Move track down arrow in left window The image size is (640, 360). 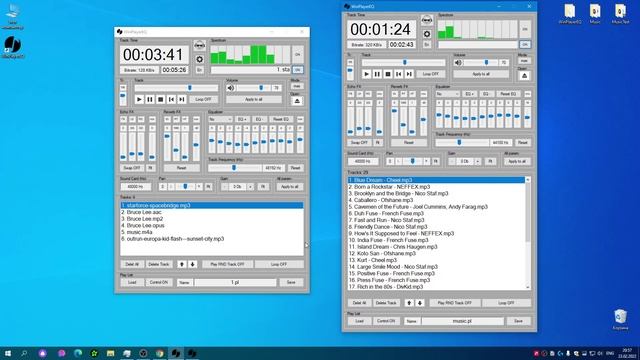tap(192, 264)
